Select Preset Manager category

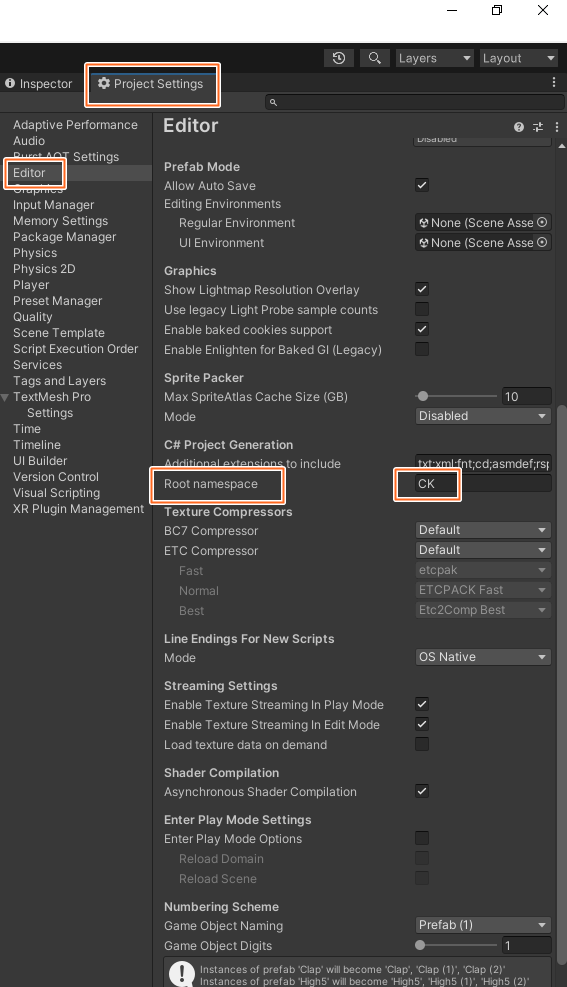point(57,301)
